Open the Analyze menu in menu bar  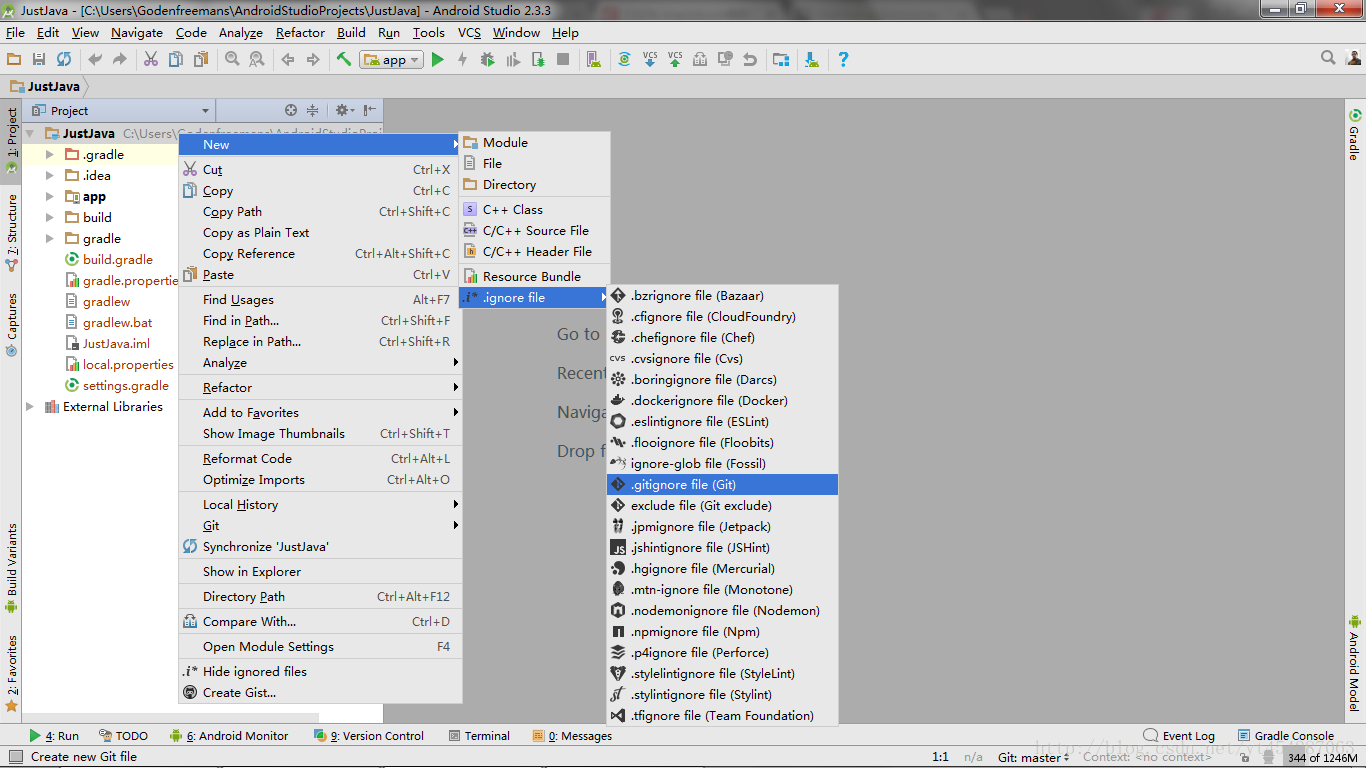[240, 32]
